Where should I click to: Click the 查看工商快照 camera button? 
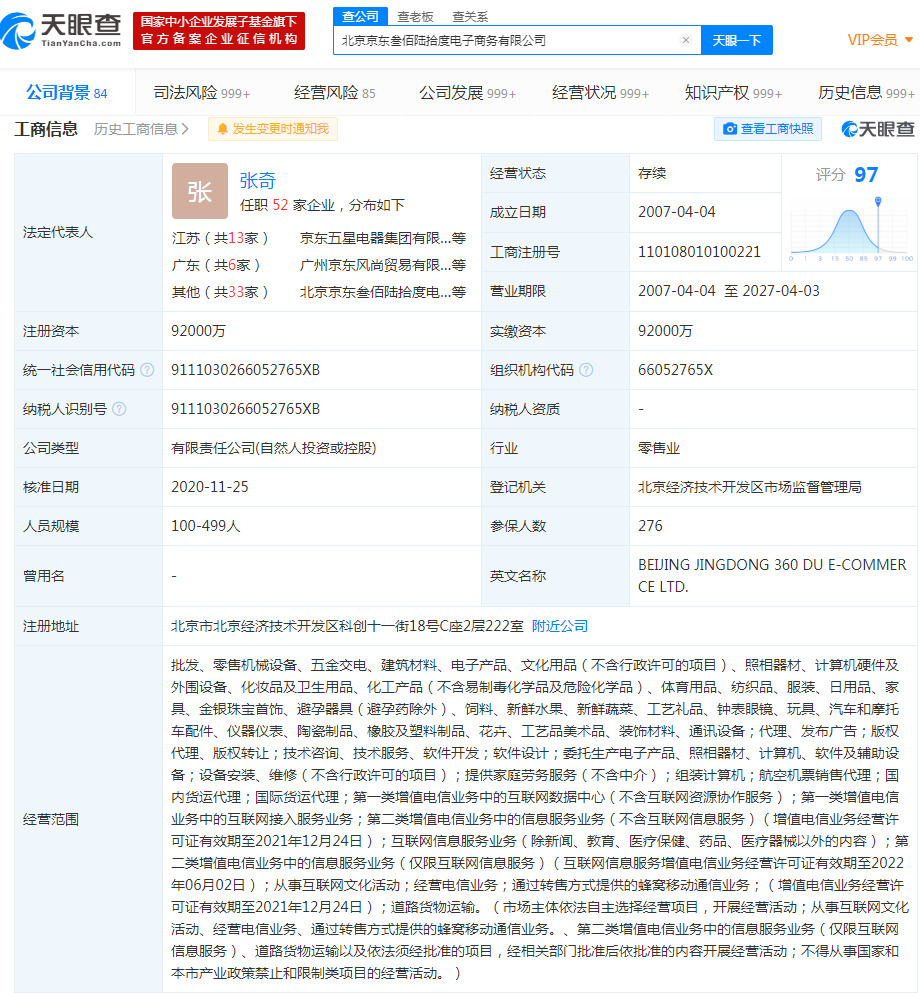coord(768,129)
